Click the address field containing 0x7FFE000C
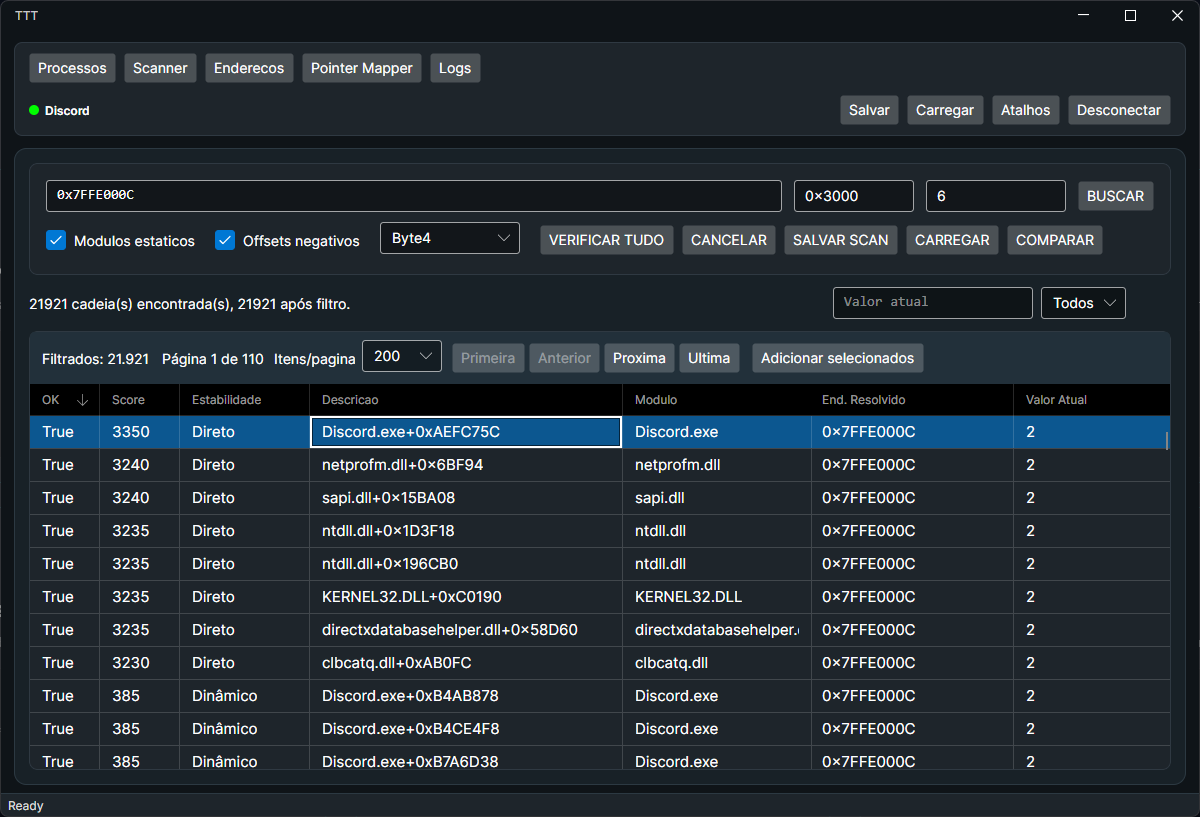Viewport: 1200px width, 817px height. [x=413, y=196]
